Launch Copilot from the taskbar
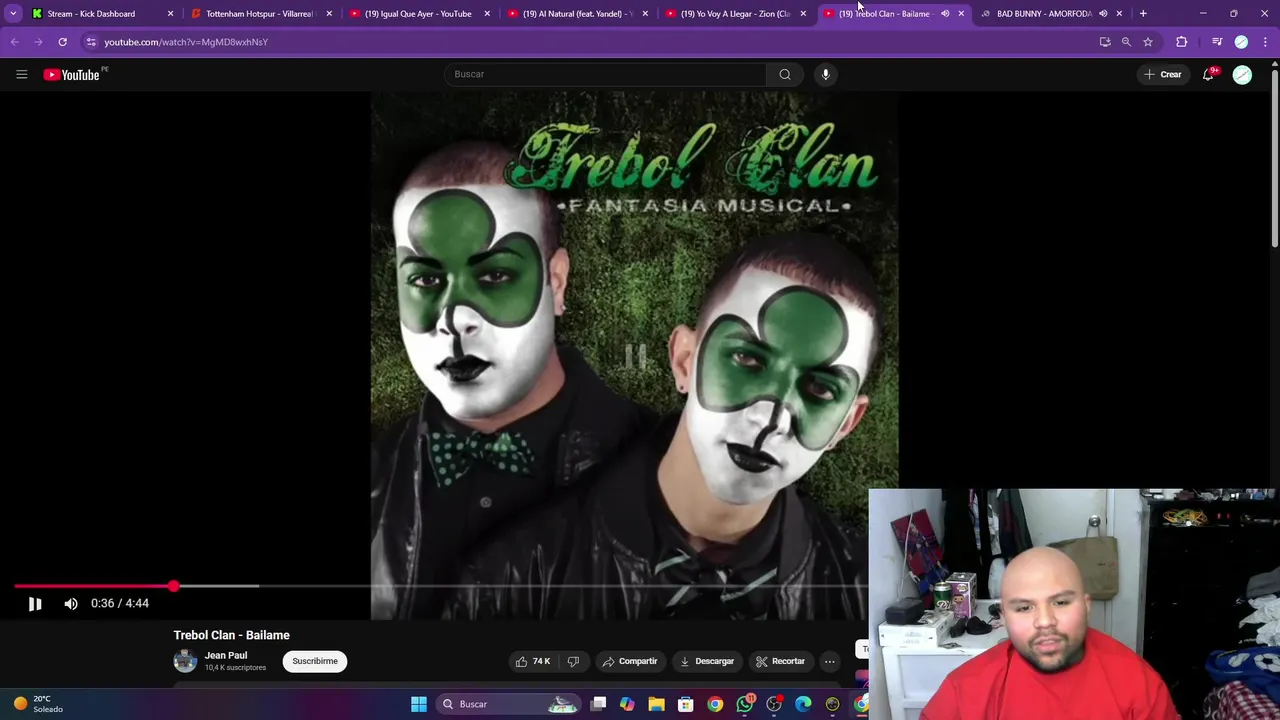 [627, 704]
